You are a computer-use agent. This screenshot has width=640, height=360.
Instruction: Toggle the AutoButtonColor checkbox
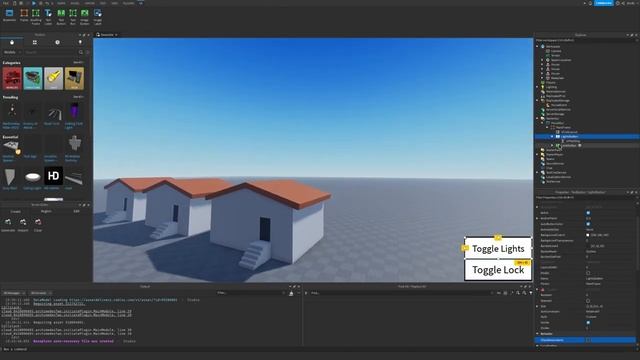[588, 224]
